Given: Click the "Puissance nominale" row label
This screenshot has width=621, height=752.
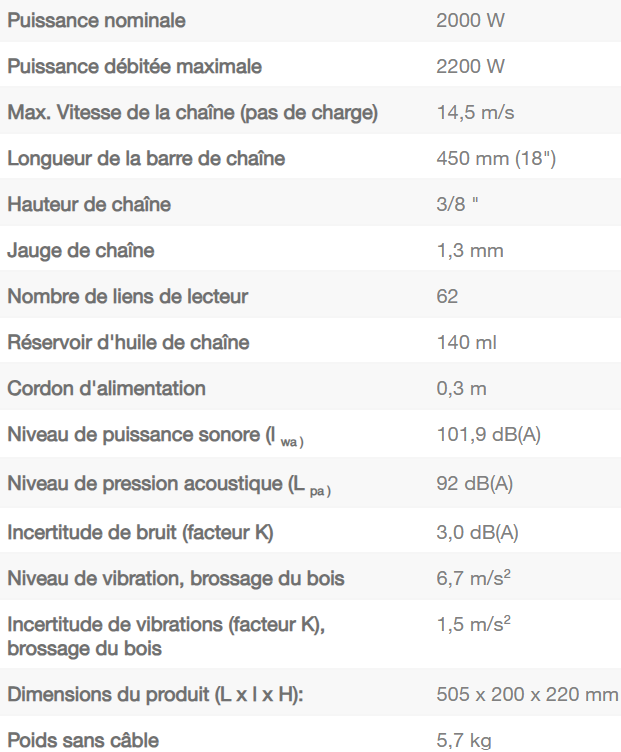Looking at the screenshot, I should click(x=96, y=21).
